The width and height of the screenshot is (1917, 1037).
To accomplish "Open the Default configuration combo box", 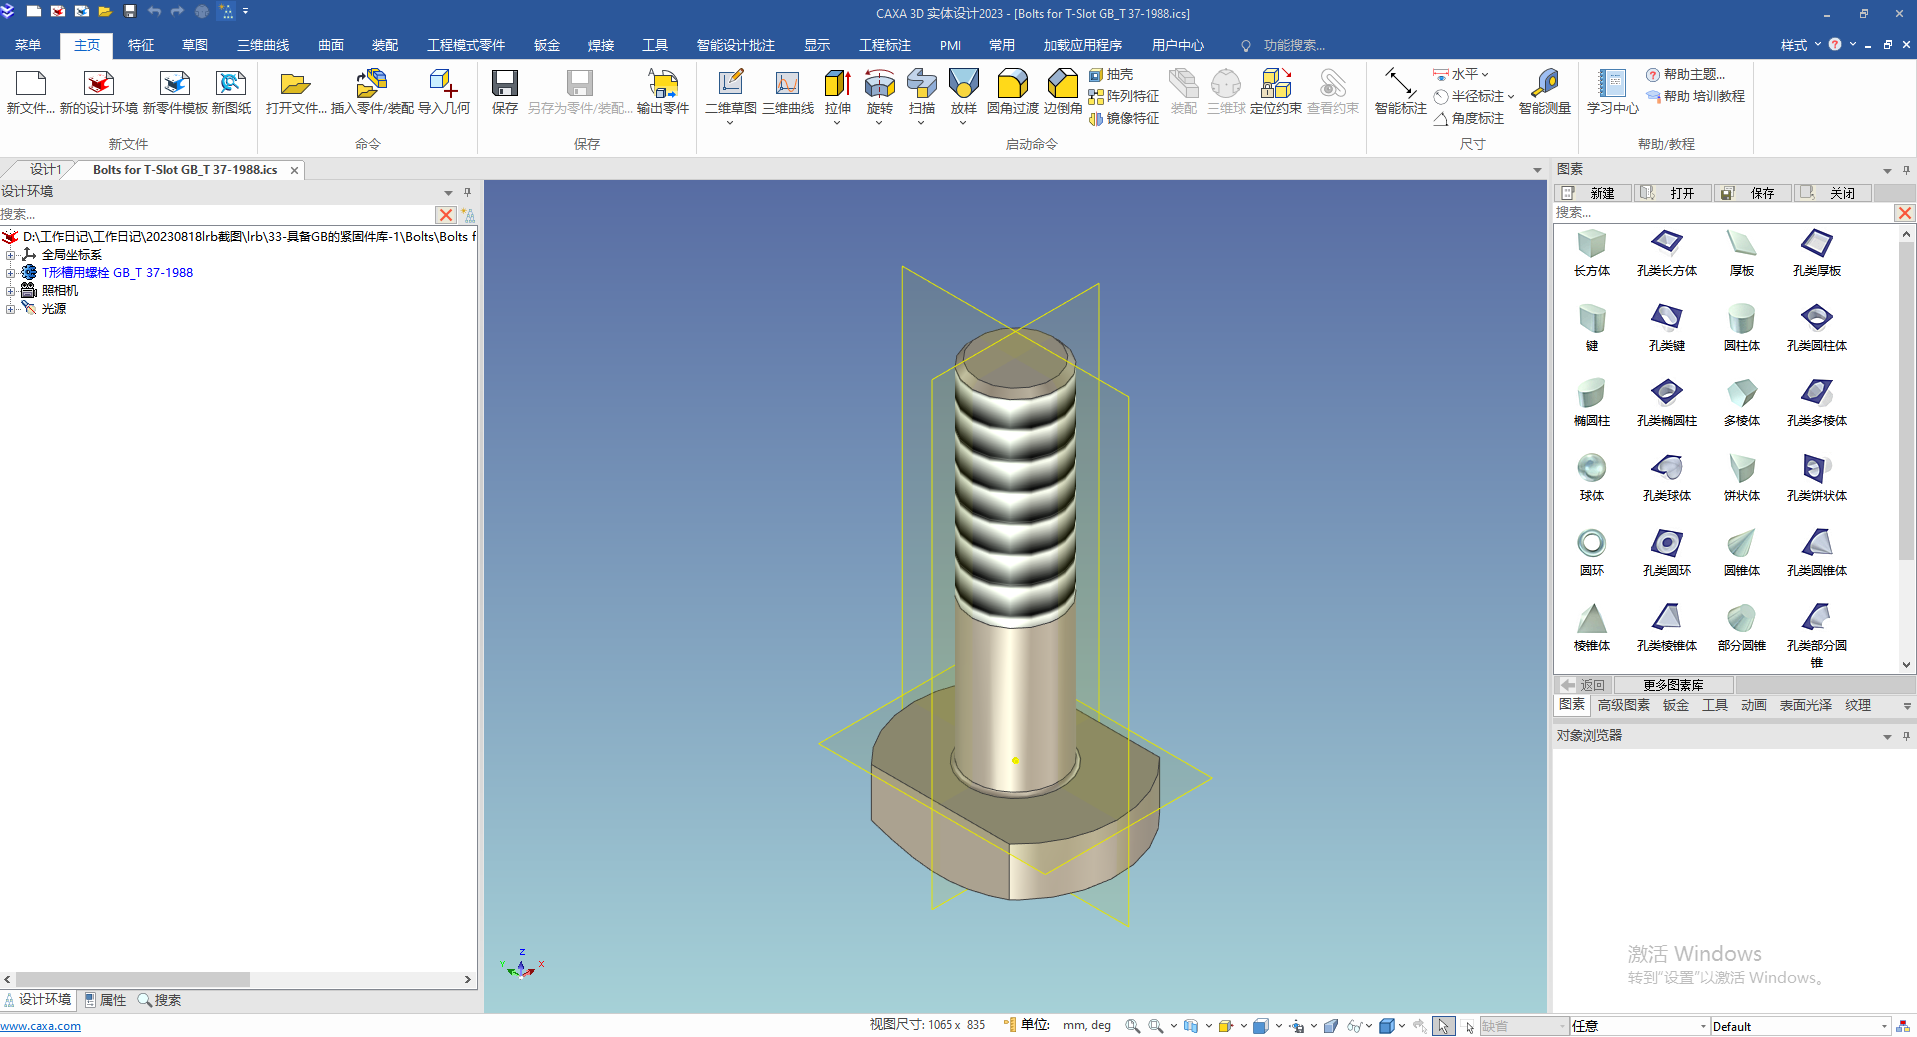I will [1800, 1026].
